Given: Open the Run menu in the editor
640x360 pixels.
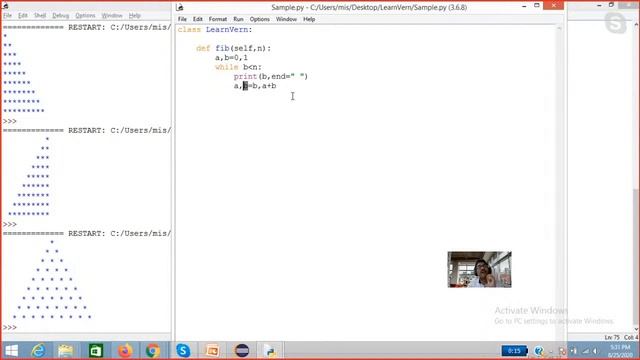Looking at the screenshot, I should (238, 19).
